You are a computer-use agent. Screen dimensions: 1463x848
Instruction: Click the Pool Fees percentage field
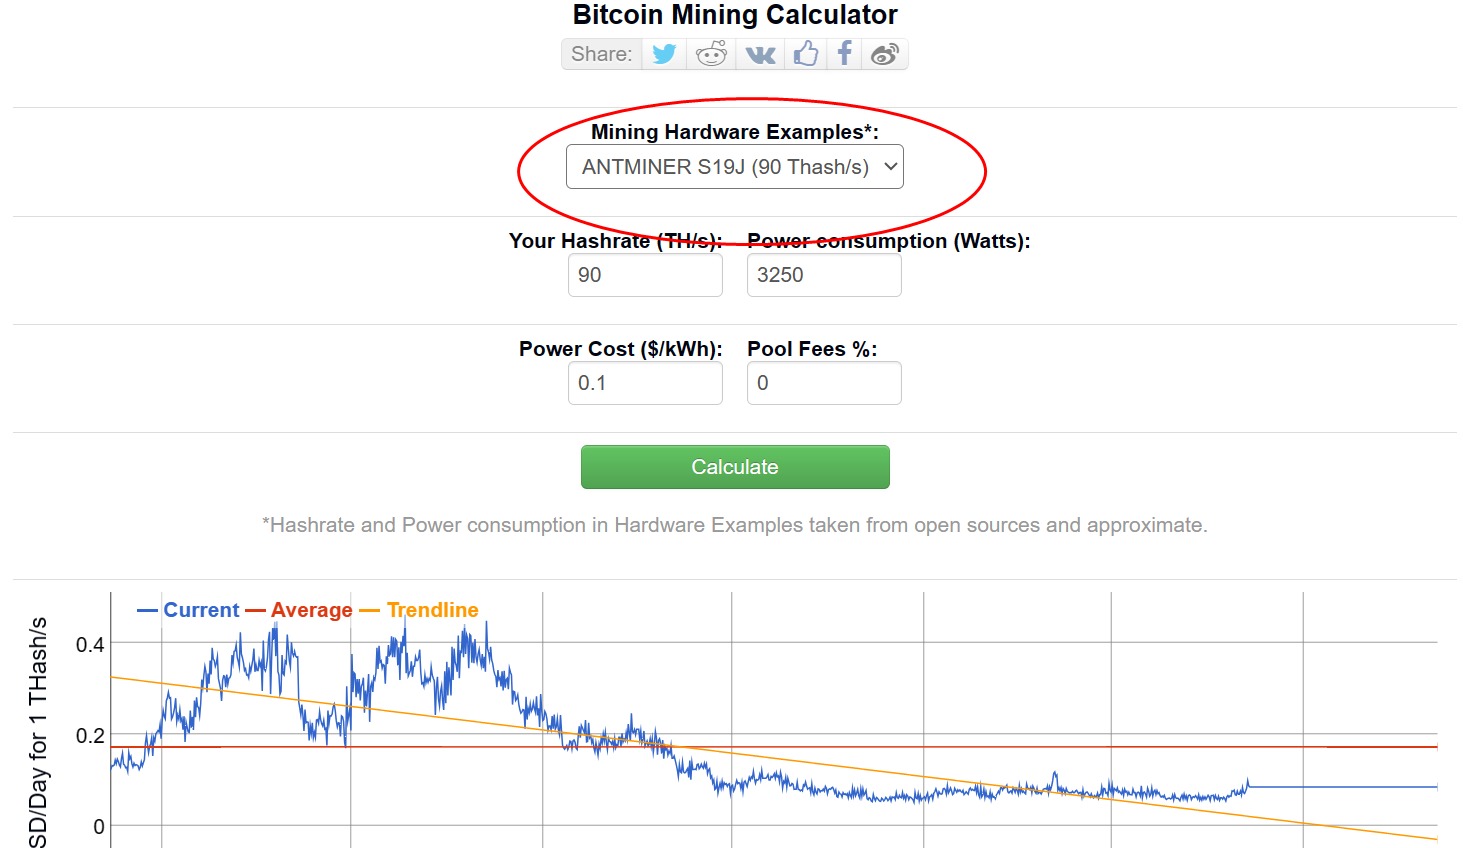[824, 382]
